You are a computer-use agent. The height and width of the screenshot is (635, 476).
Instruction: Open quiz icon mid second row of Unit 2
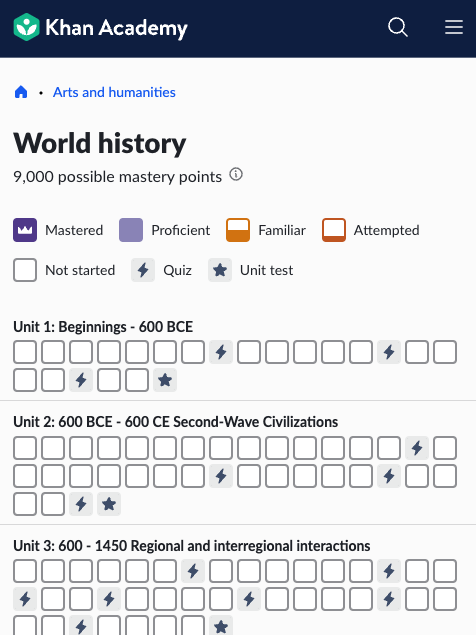click(221, 476)
